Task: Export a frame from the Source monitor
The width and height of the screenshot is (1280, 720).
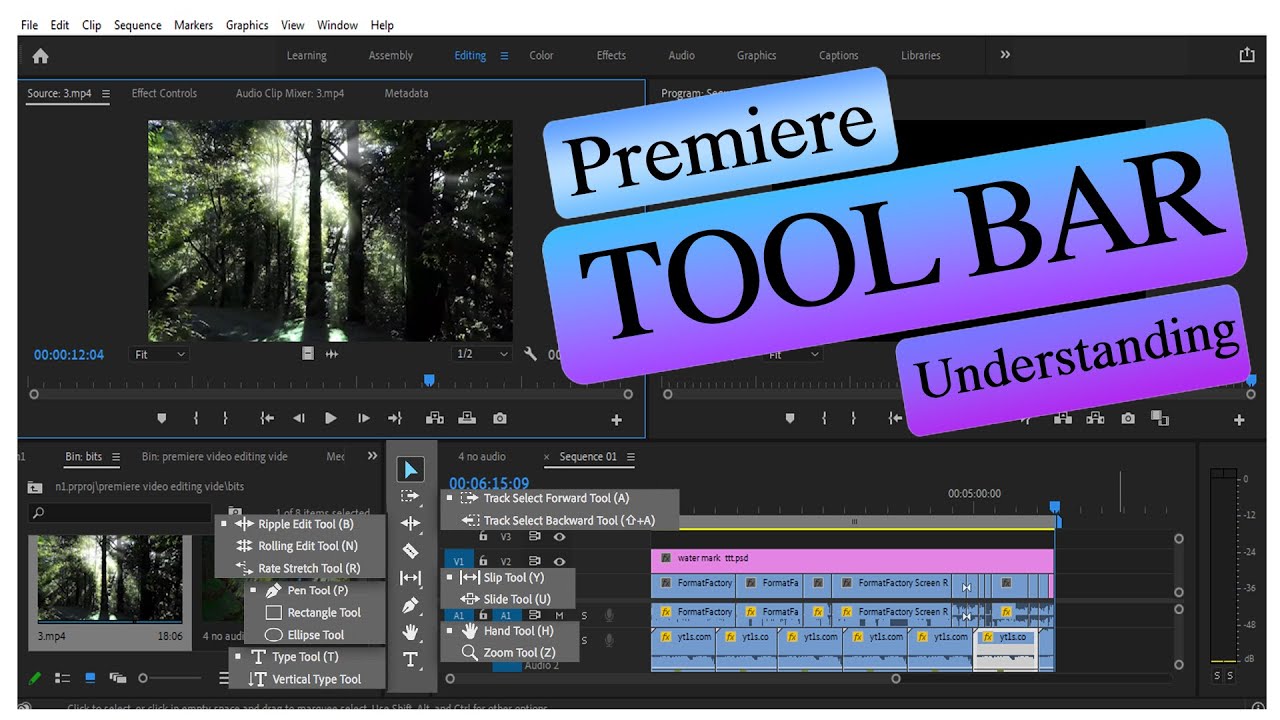Action: coord(500,419)
